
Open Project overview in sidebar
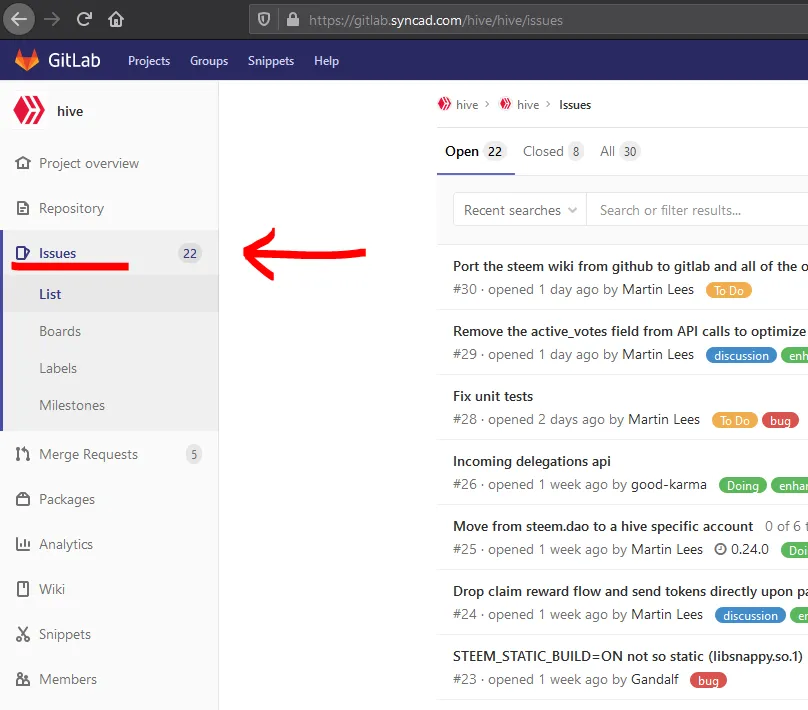(x=89, y=163)
